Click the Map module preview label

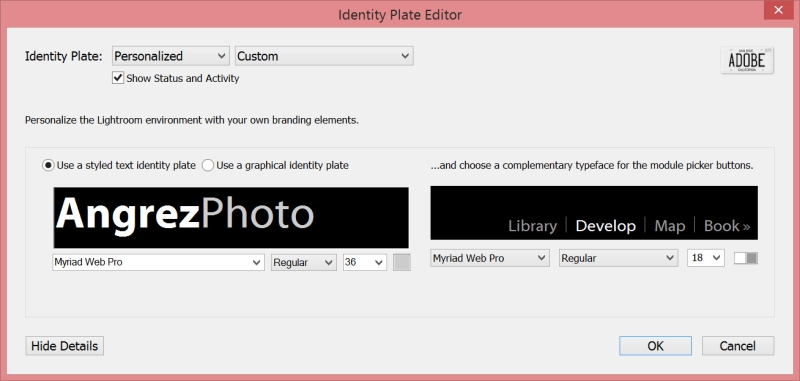669,226
